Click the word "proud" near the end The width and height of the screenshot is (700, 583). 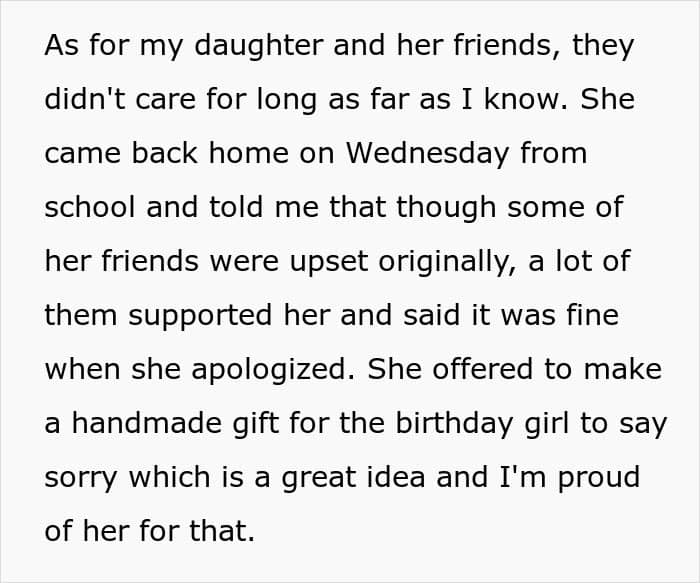click(x=599, y=478)
